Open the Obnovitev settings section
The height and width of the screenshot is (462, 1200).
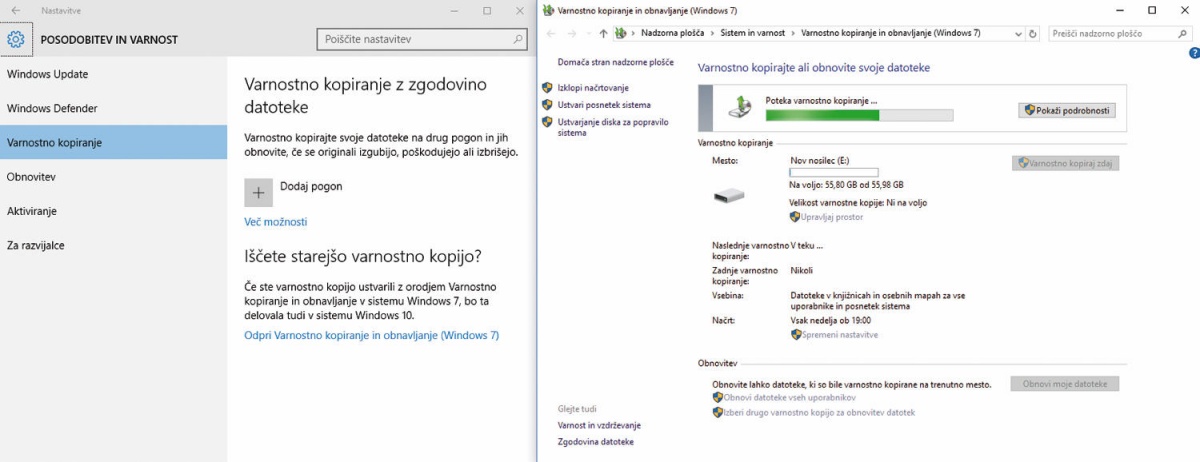point(114,176)
